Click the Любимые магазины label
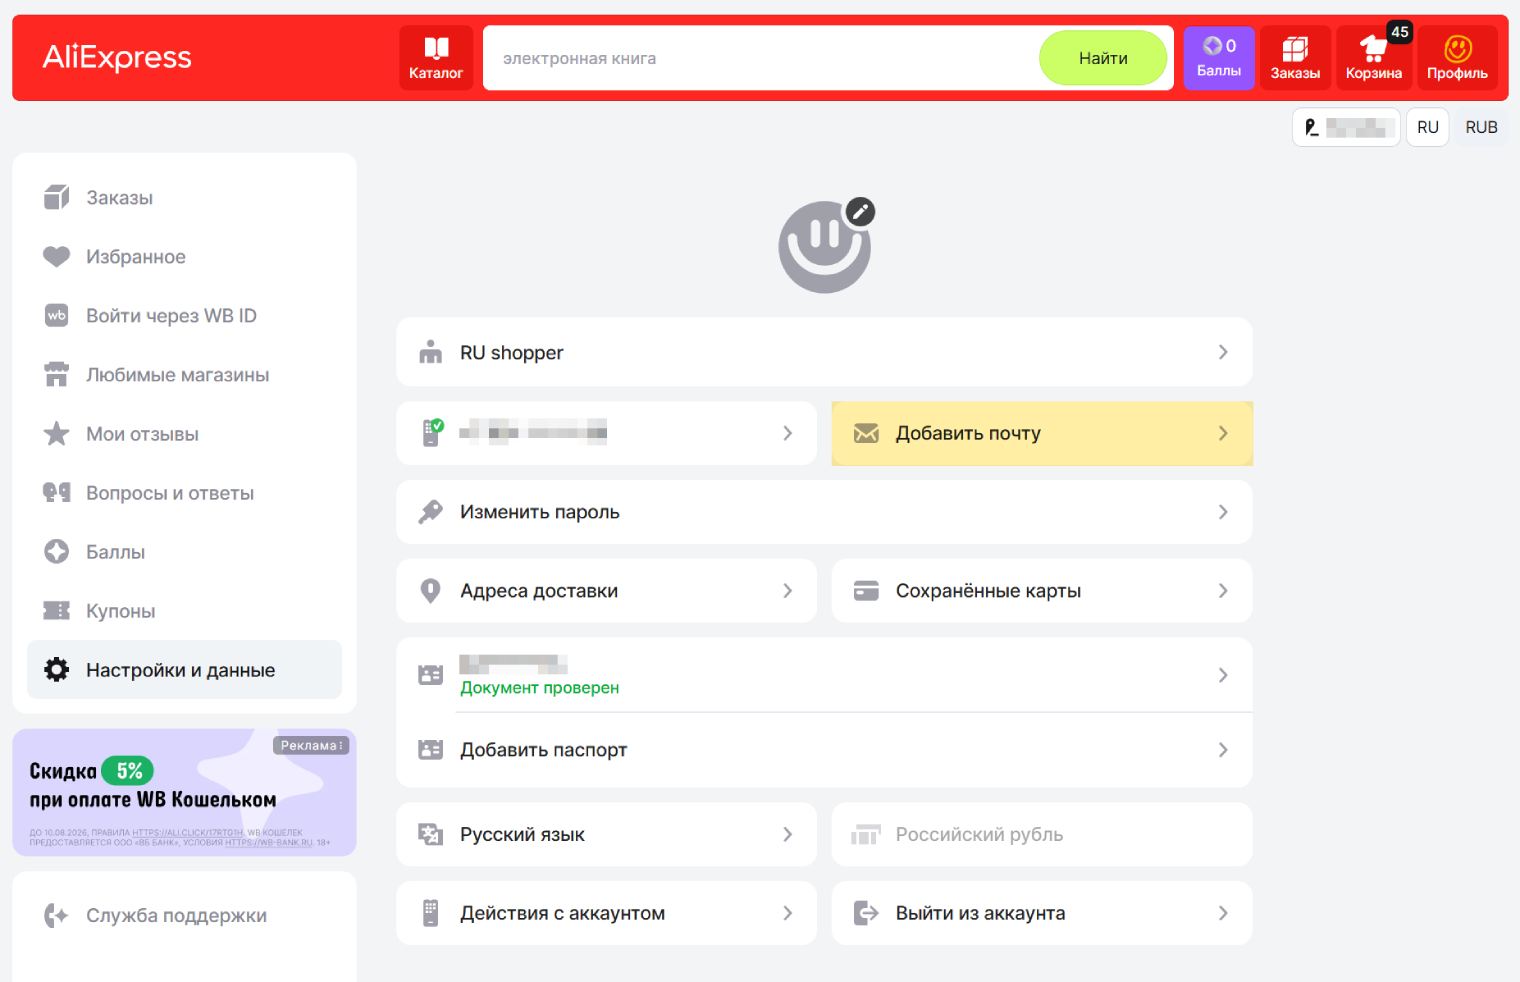The image size is (1520, 982). 178,374
